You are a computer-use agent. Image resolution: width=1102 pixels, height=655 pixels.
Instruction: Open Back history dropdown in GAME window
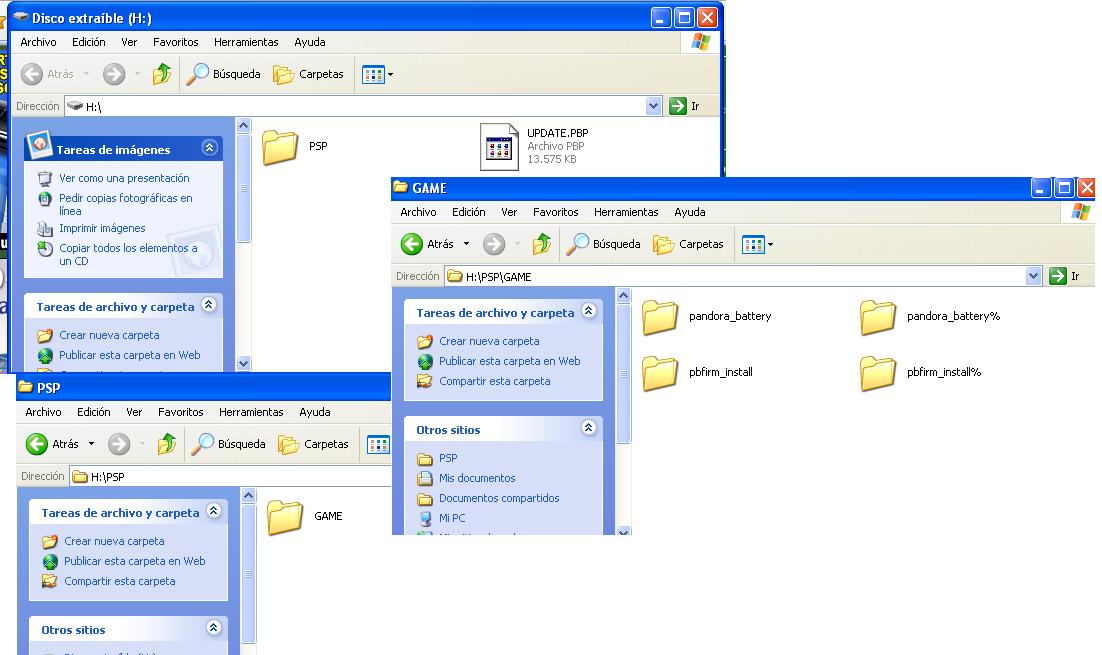click(466, 245)
